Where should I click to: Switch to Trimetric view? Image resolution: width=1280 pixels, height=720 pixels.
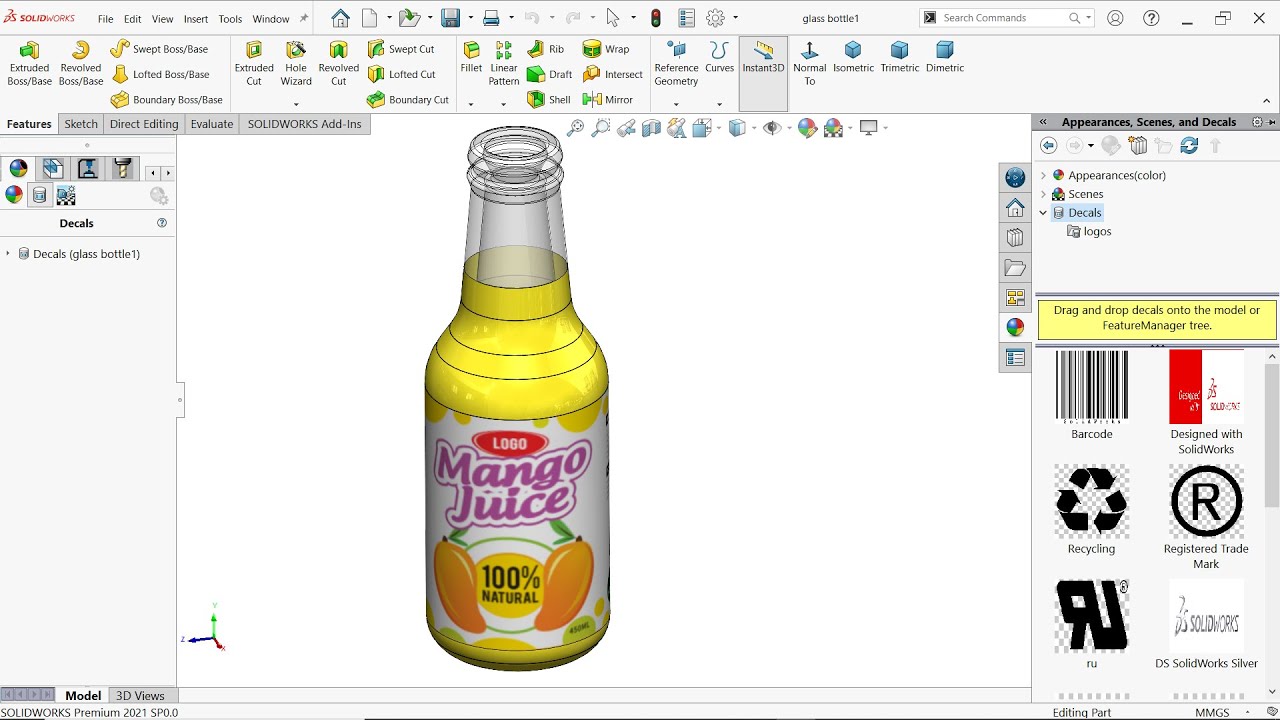pos(900,57)
